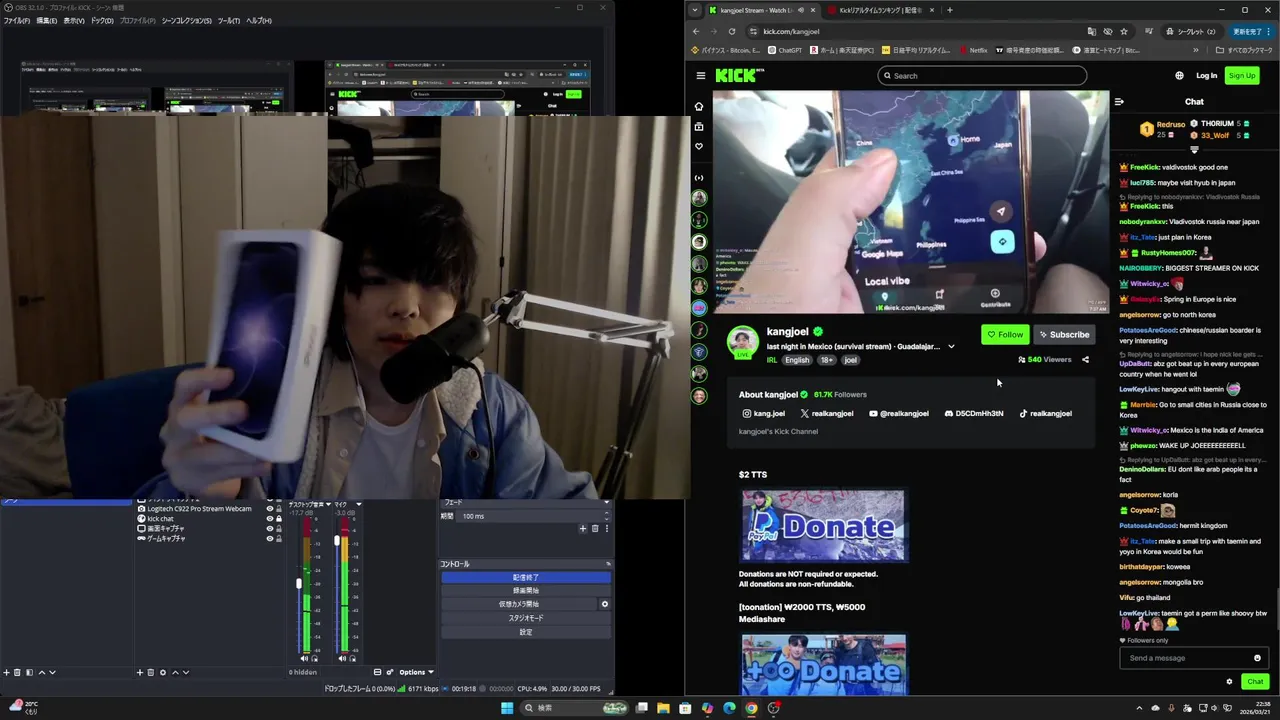The image size is (1280, 720).
Task: Add a new scene in OBS scenes dock
Action: coord(6,672)
